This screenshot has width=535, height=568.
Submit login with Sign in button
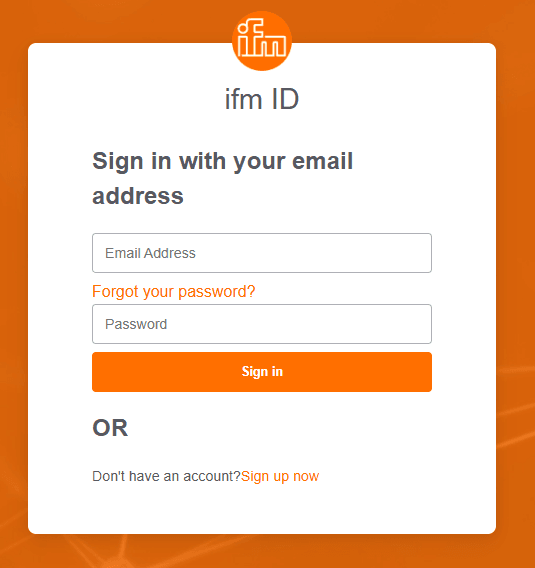262,372
